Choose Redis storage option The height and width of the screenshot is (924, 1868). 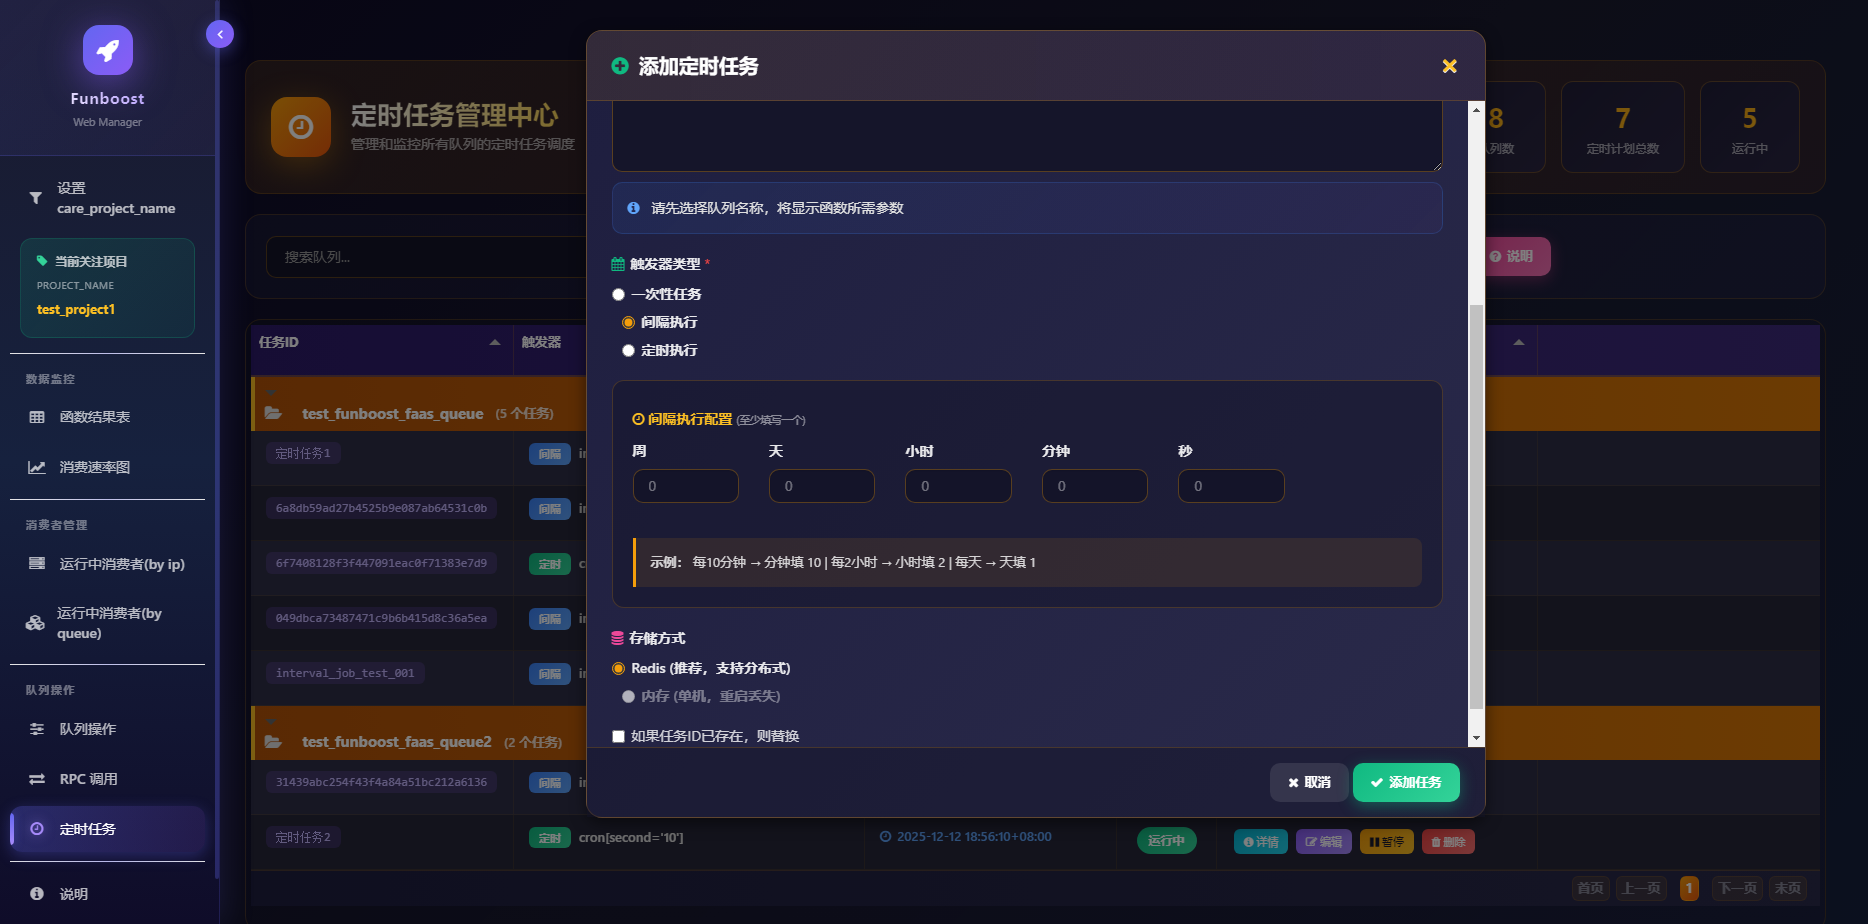618,668
